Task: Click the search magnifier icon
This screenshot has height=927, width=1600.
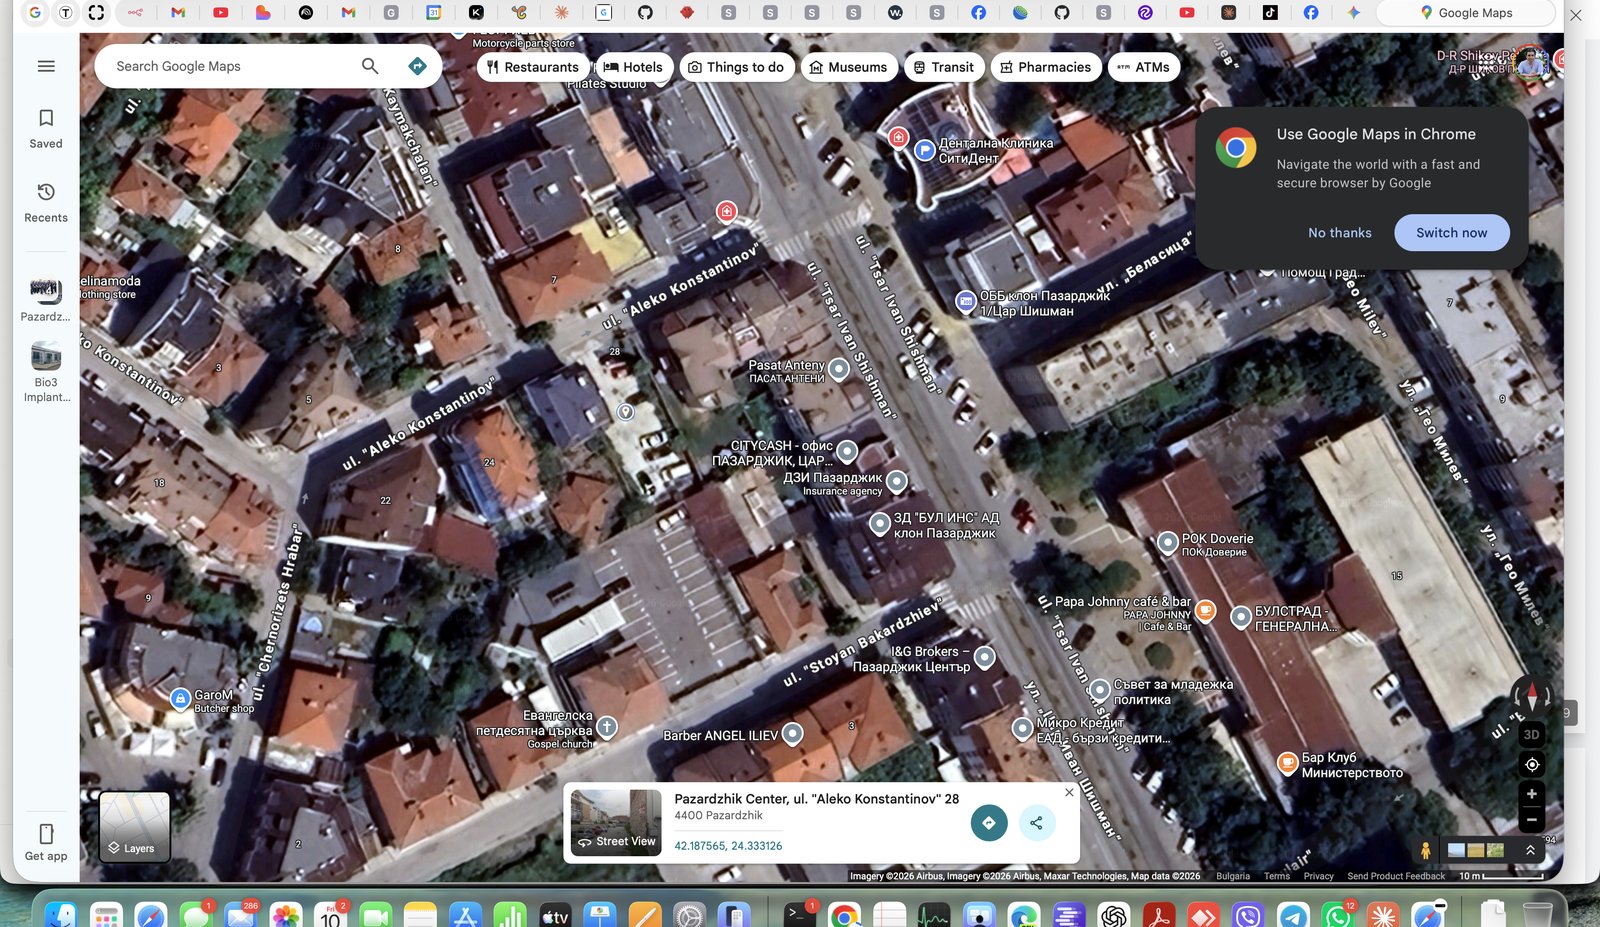Action: (x=370, y=66)
